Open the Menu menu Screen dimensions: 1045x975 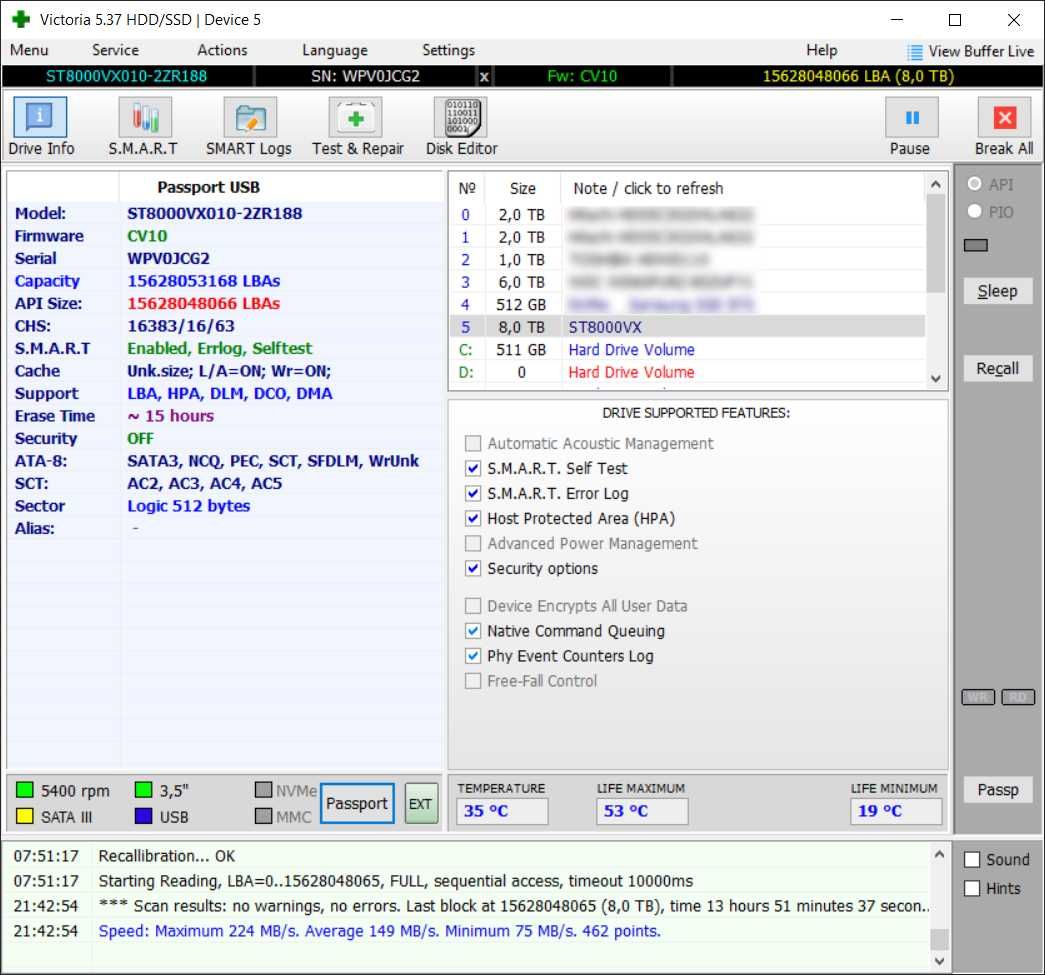coord(29,50)
